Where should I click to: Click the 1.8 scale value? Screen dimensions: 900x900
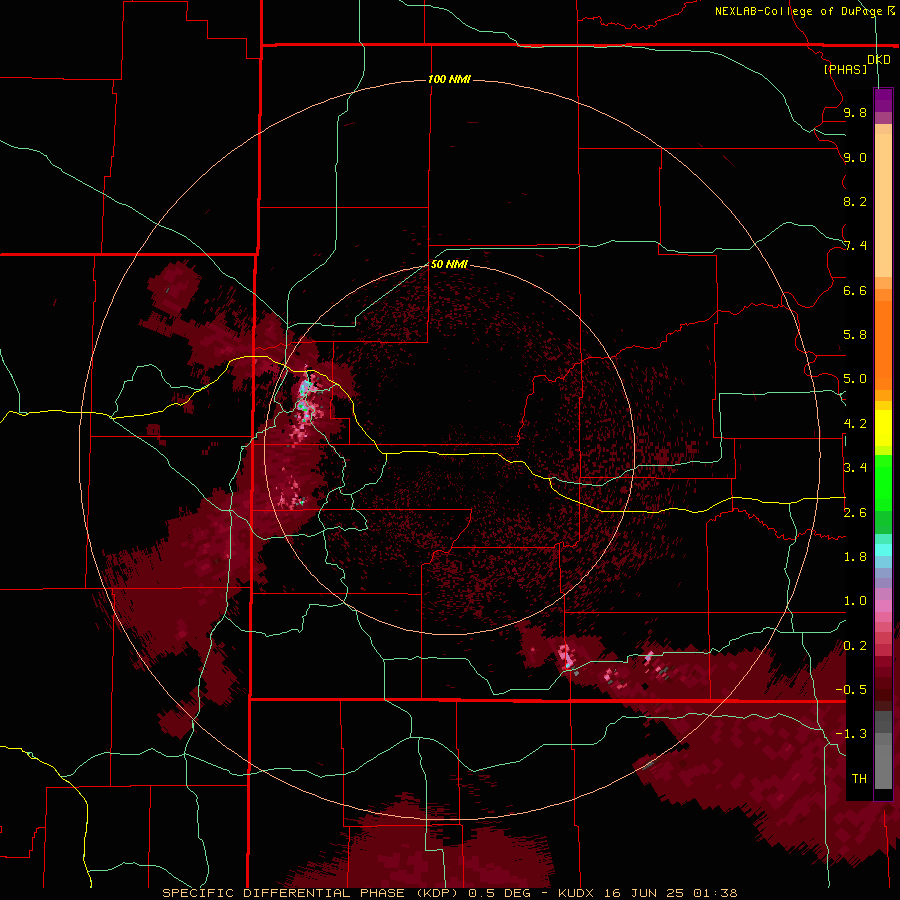click(855, 557)
